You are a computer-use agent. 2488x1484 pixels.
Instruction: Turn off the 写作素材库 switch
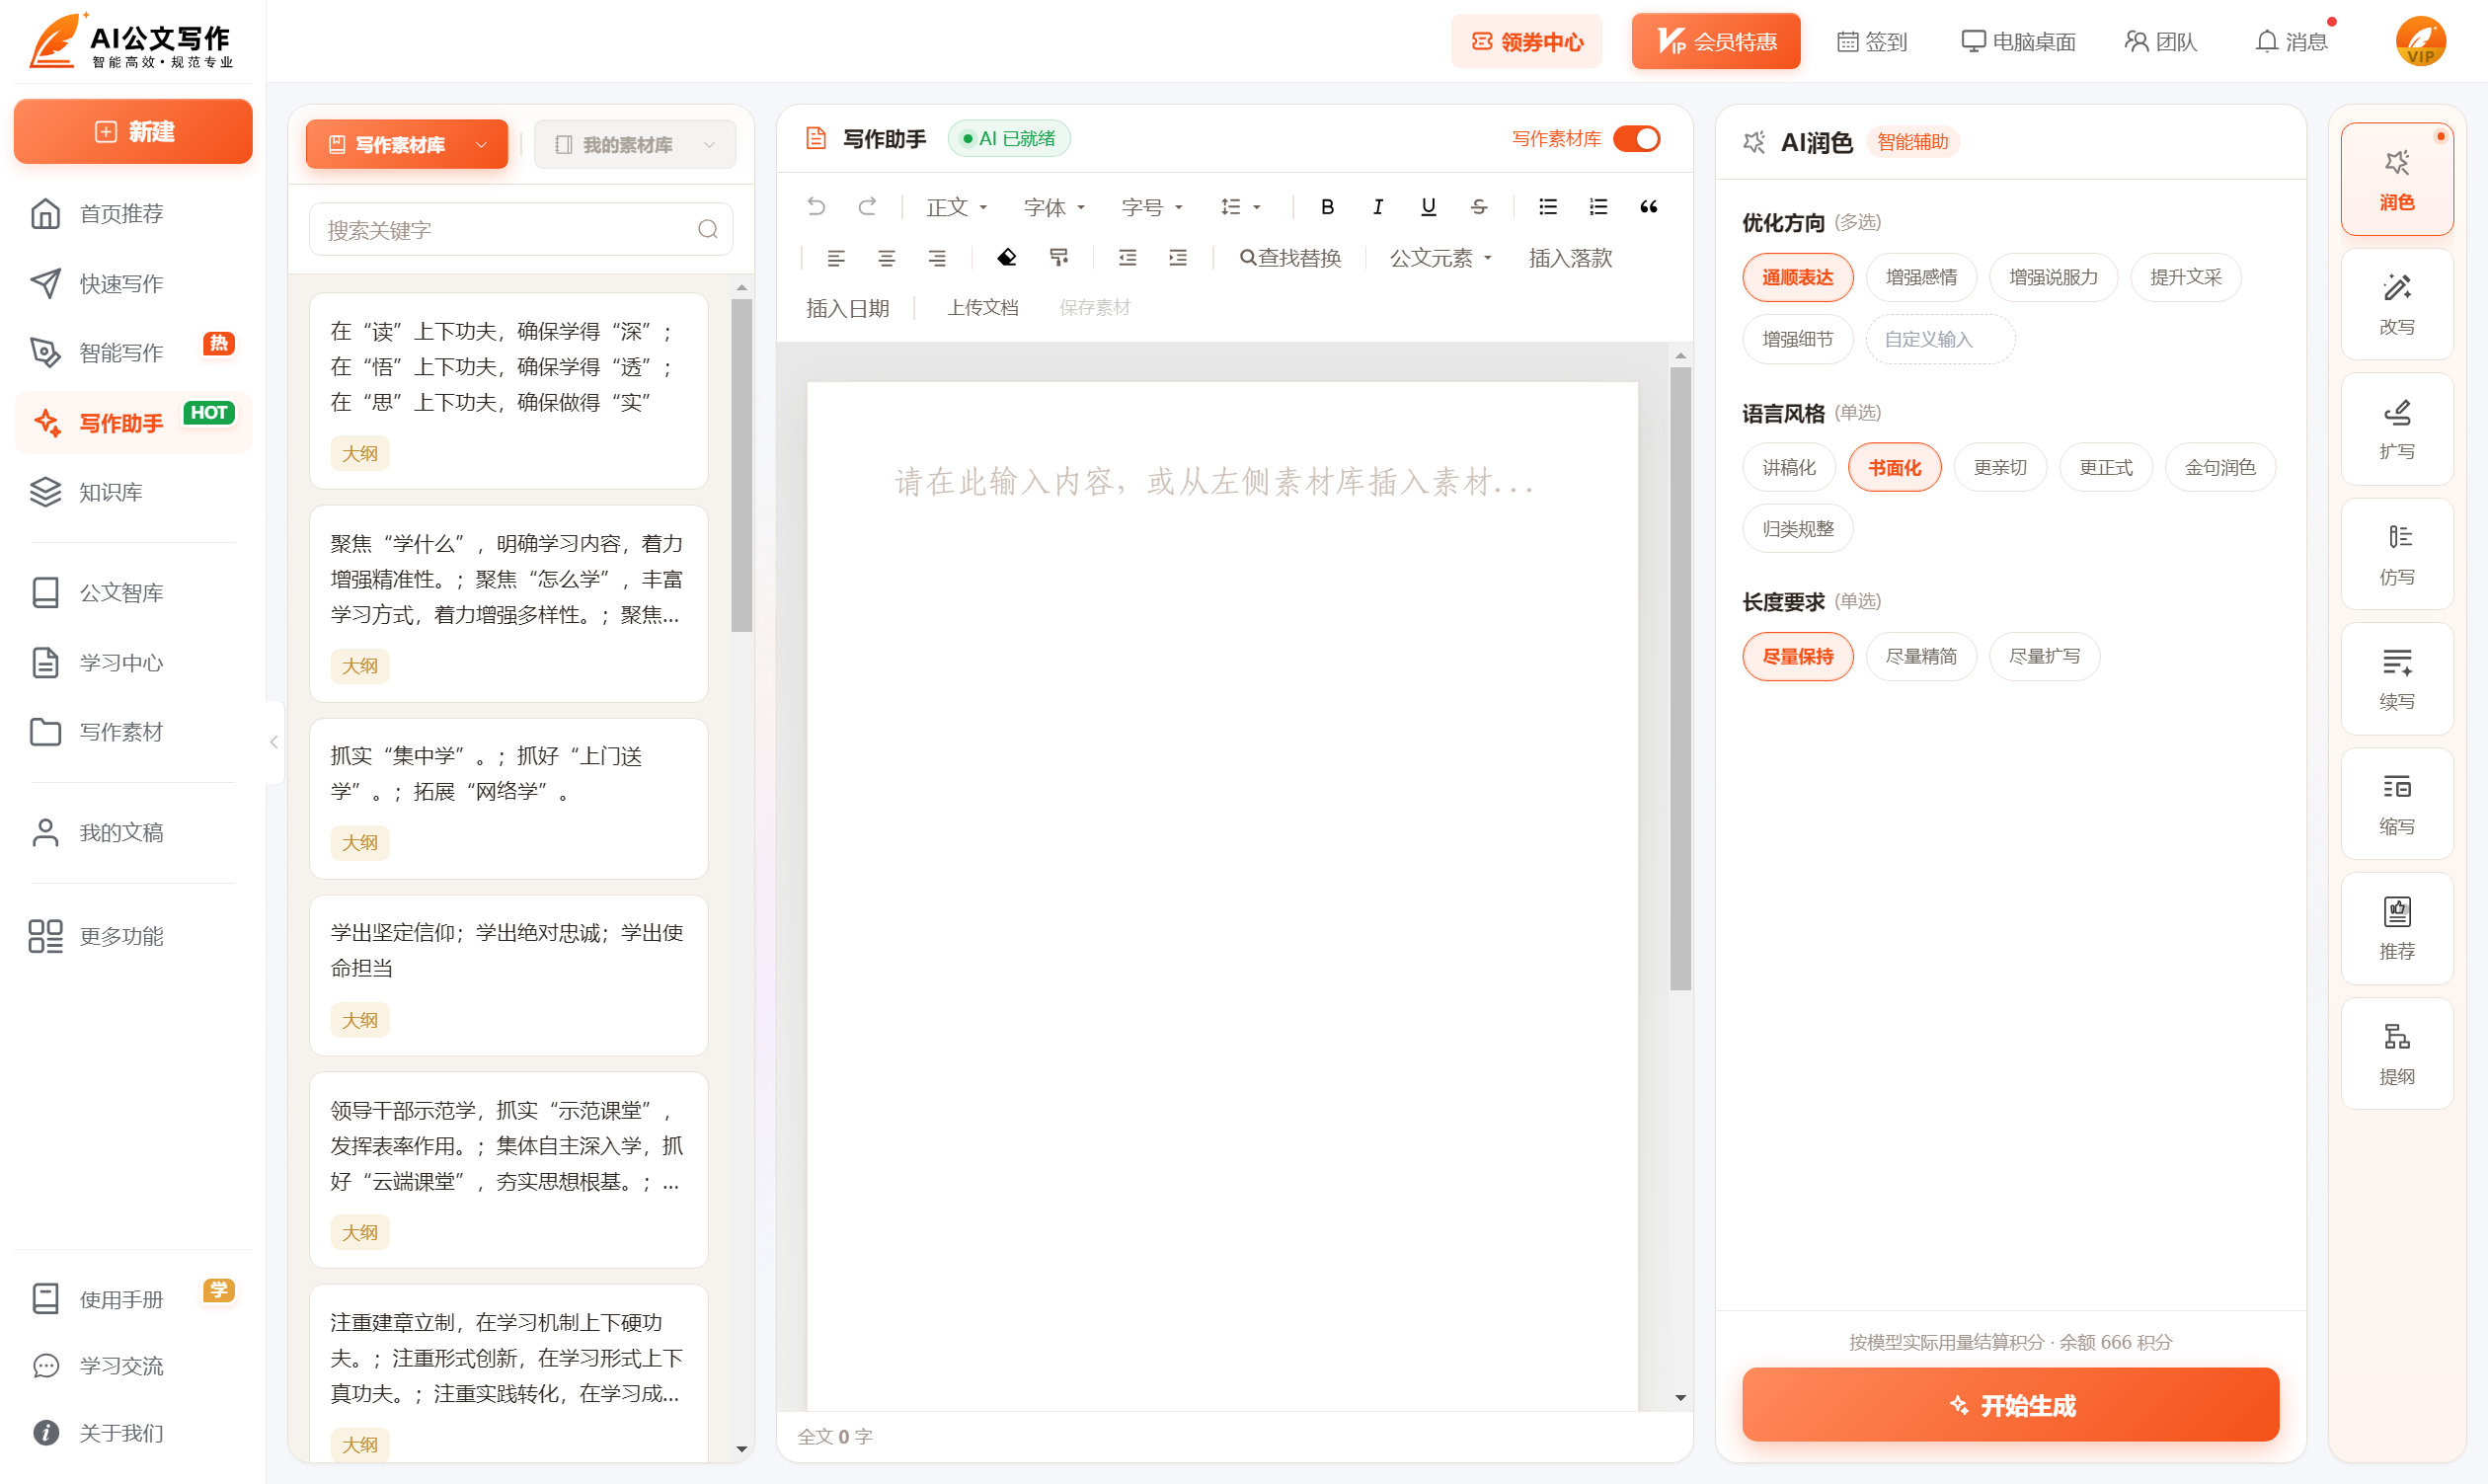point(1637,139)
